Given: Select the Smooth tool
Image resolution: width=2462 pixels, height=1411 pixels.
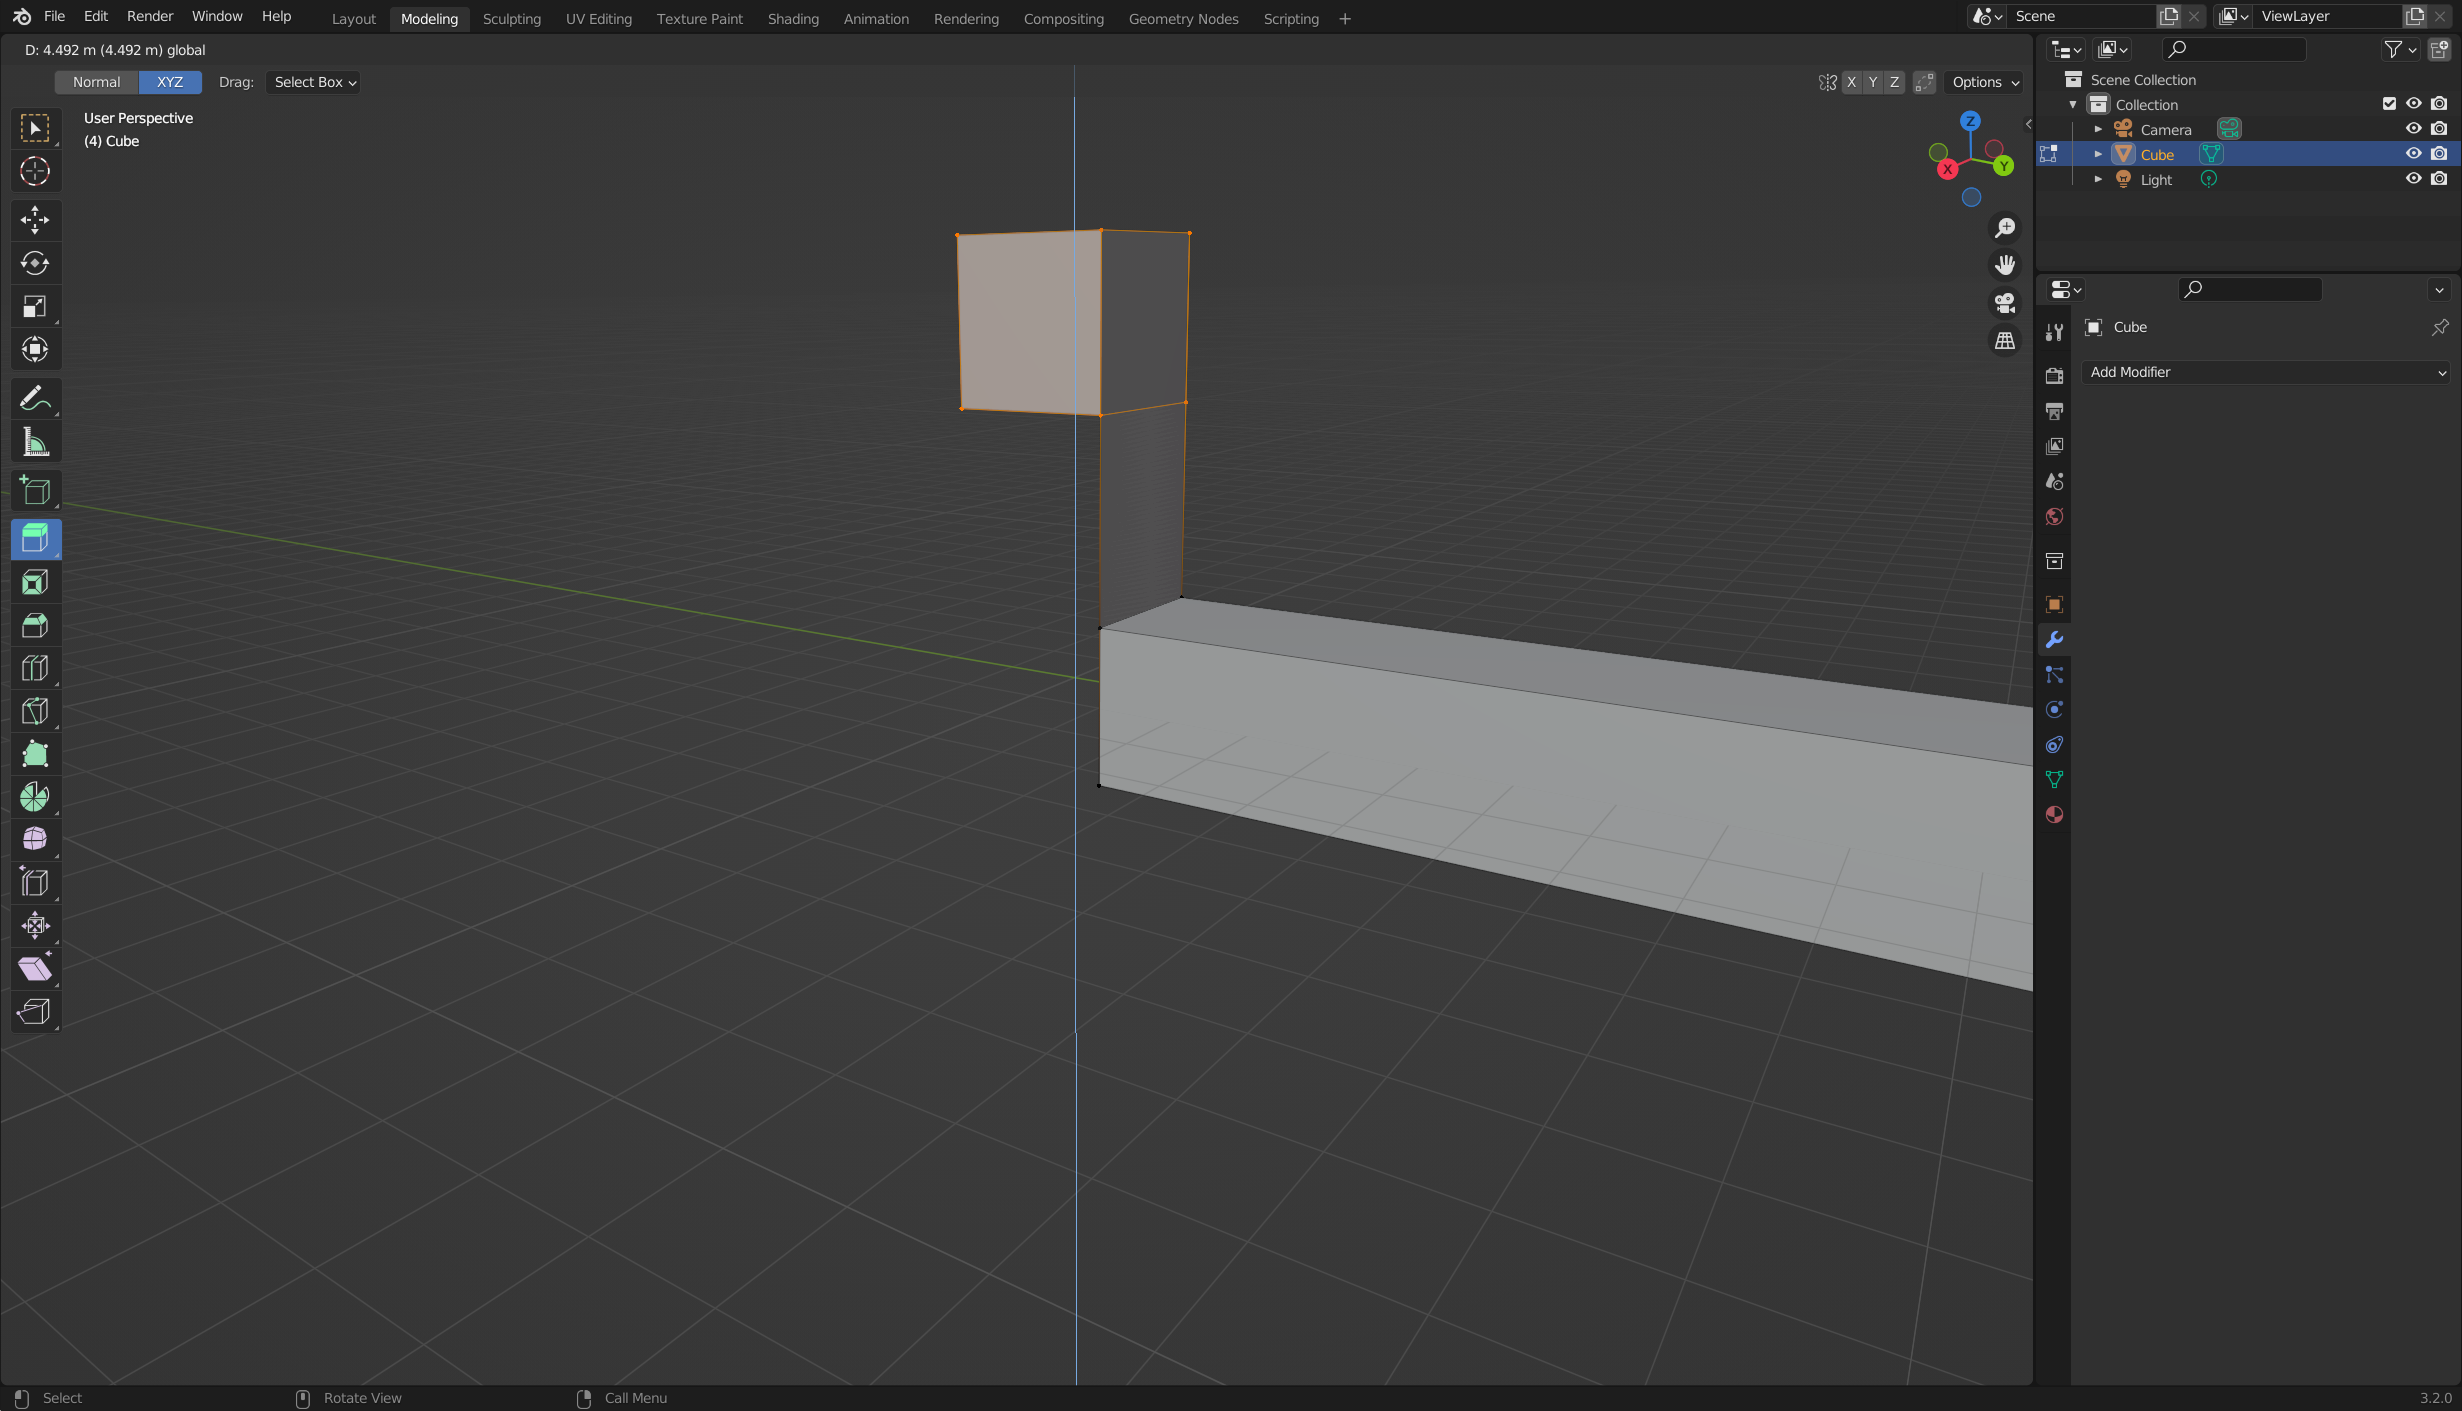Looking at the screenshot, I should pyautogui.click(x=35, y=839).
